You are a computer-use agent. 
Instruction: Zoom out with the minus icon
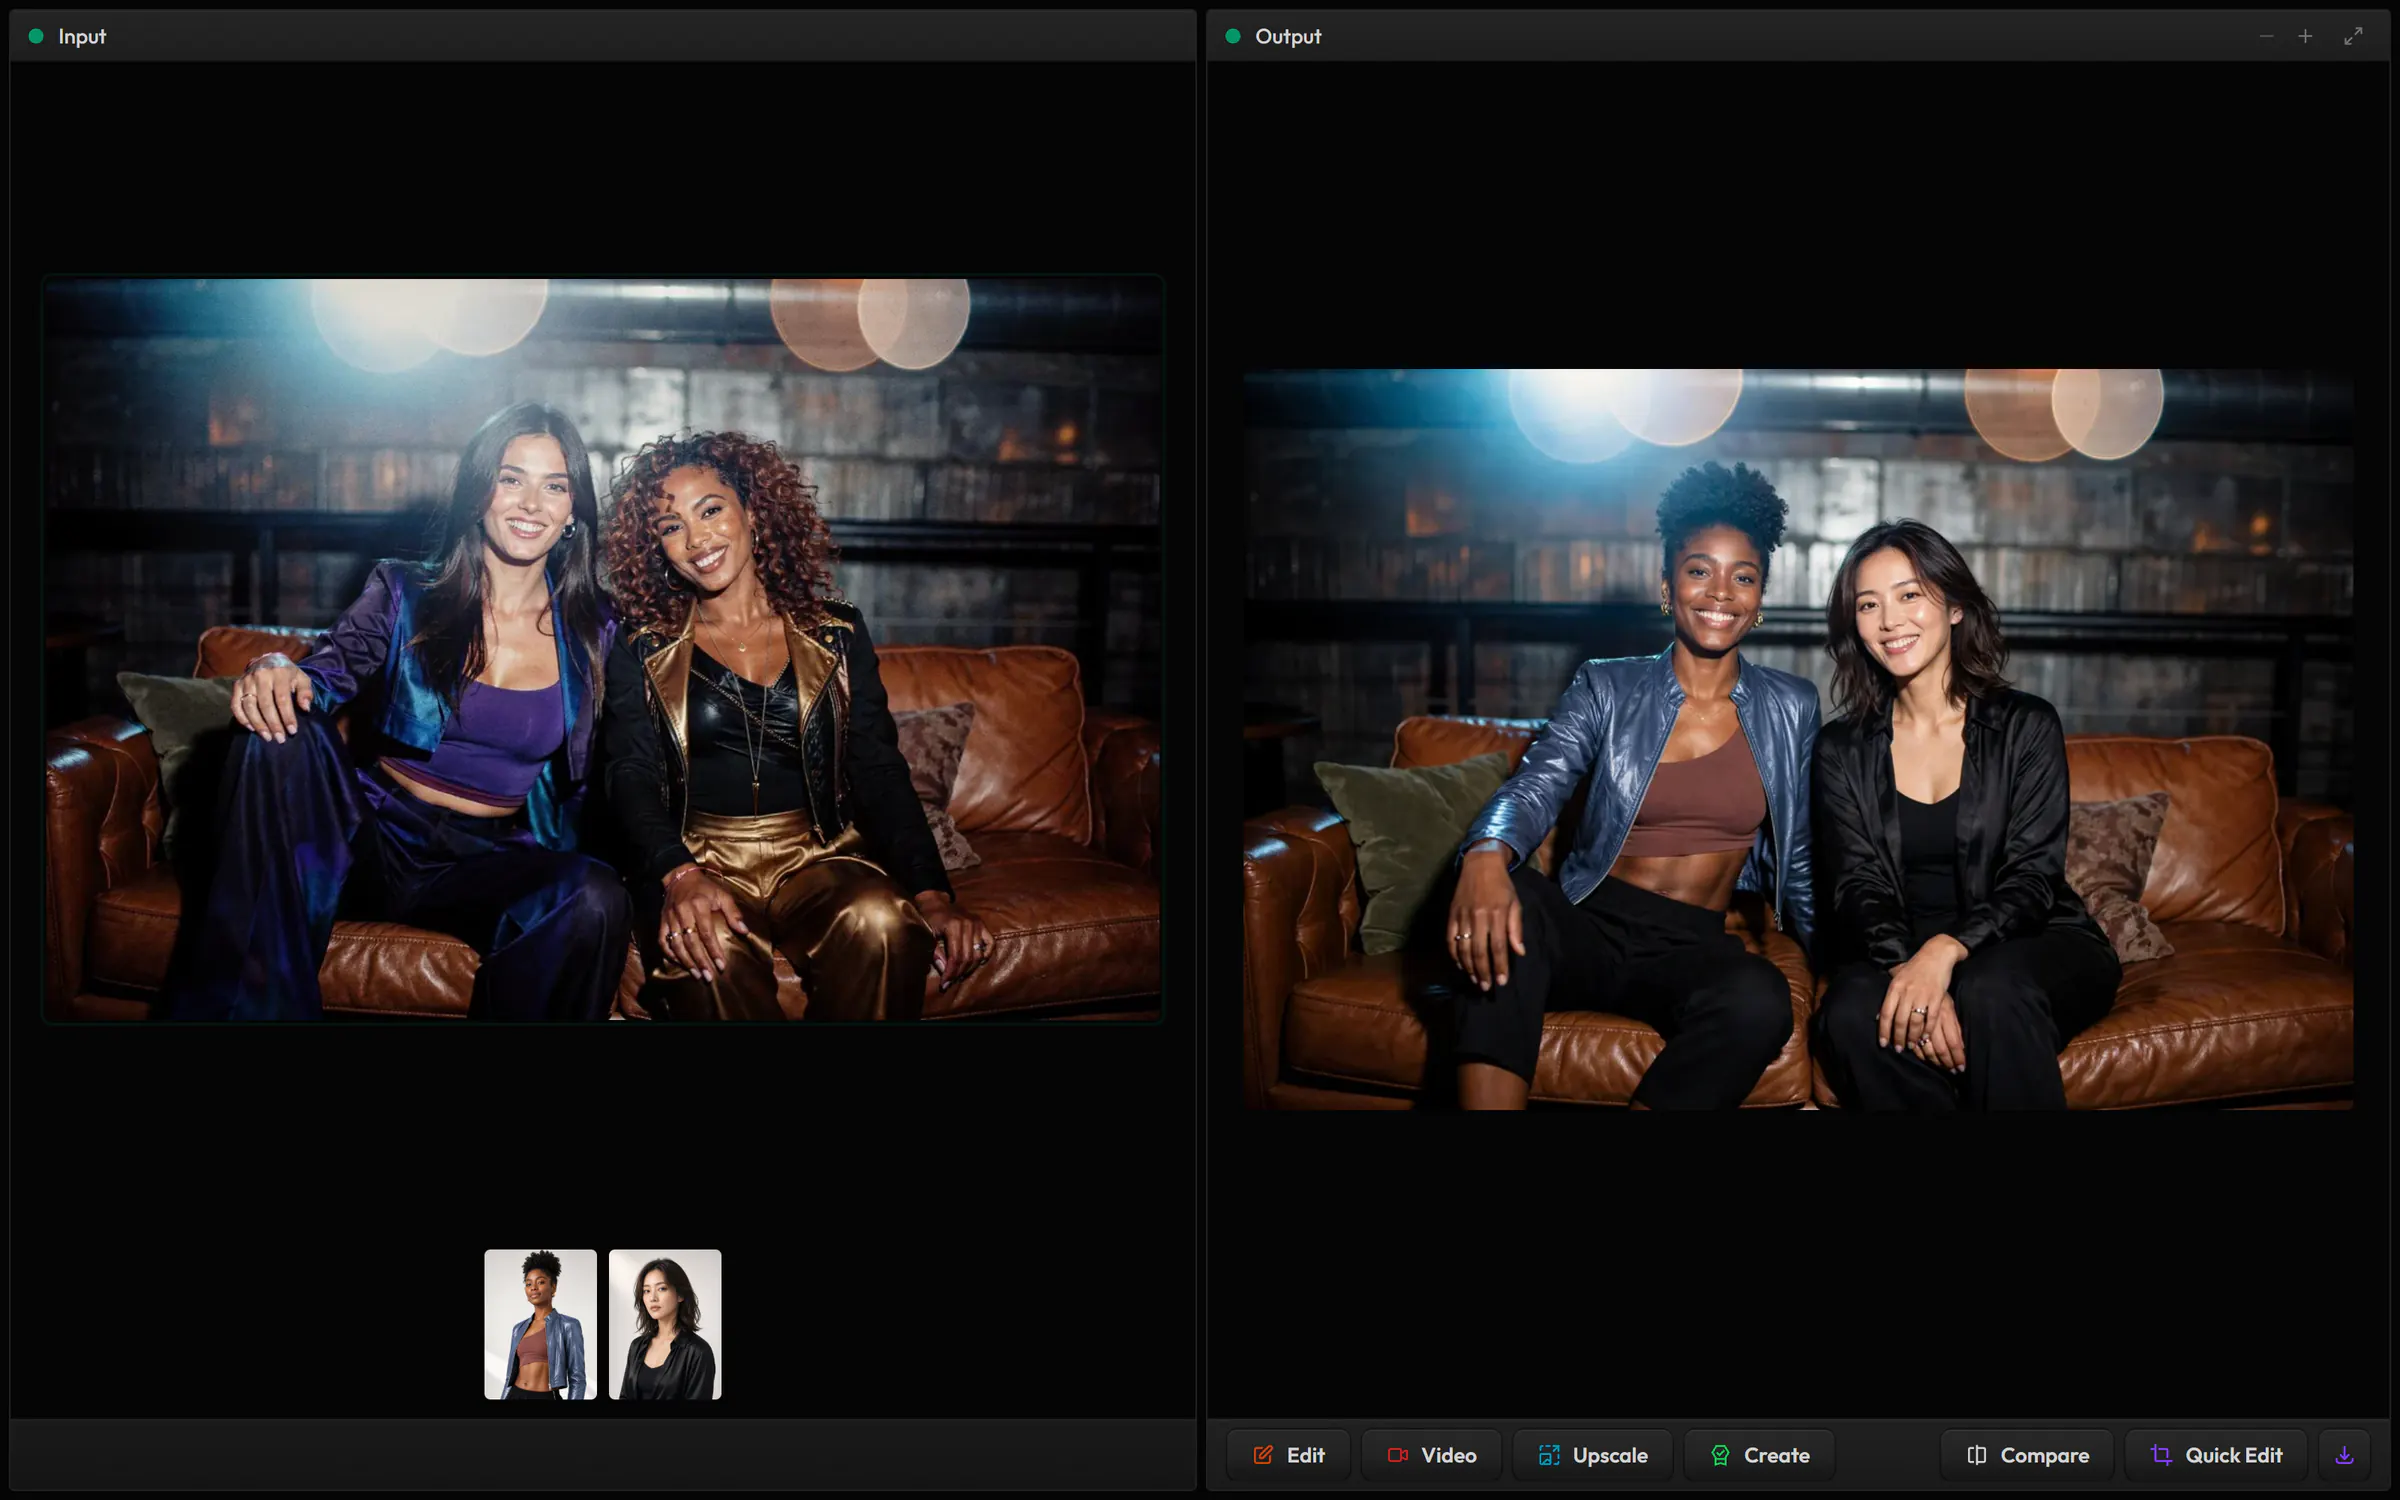pyautogui.click(x=2266, y=36)
